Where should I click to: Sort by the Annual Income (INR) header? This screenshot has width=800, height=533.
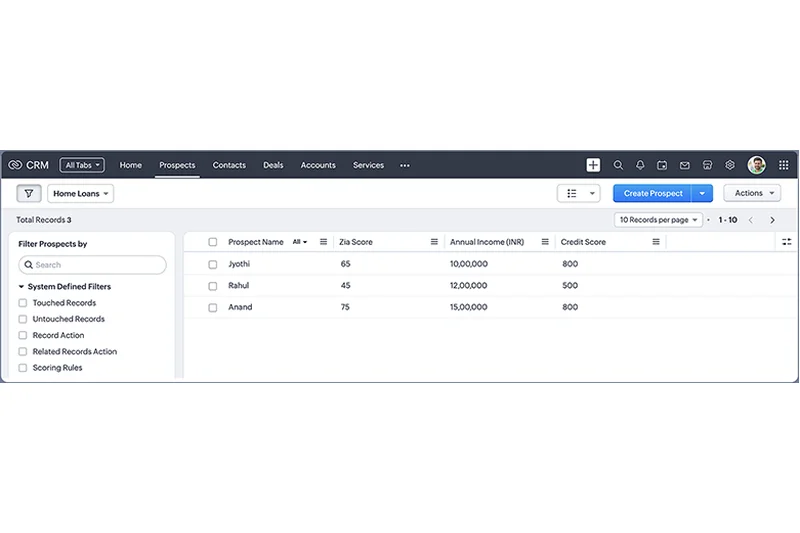pyautogui.click(x=487, y=242)
